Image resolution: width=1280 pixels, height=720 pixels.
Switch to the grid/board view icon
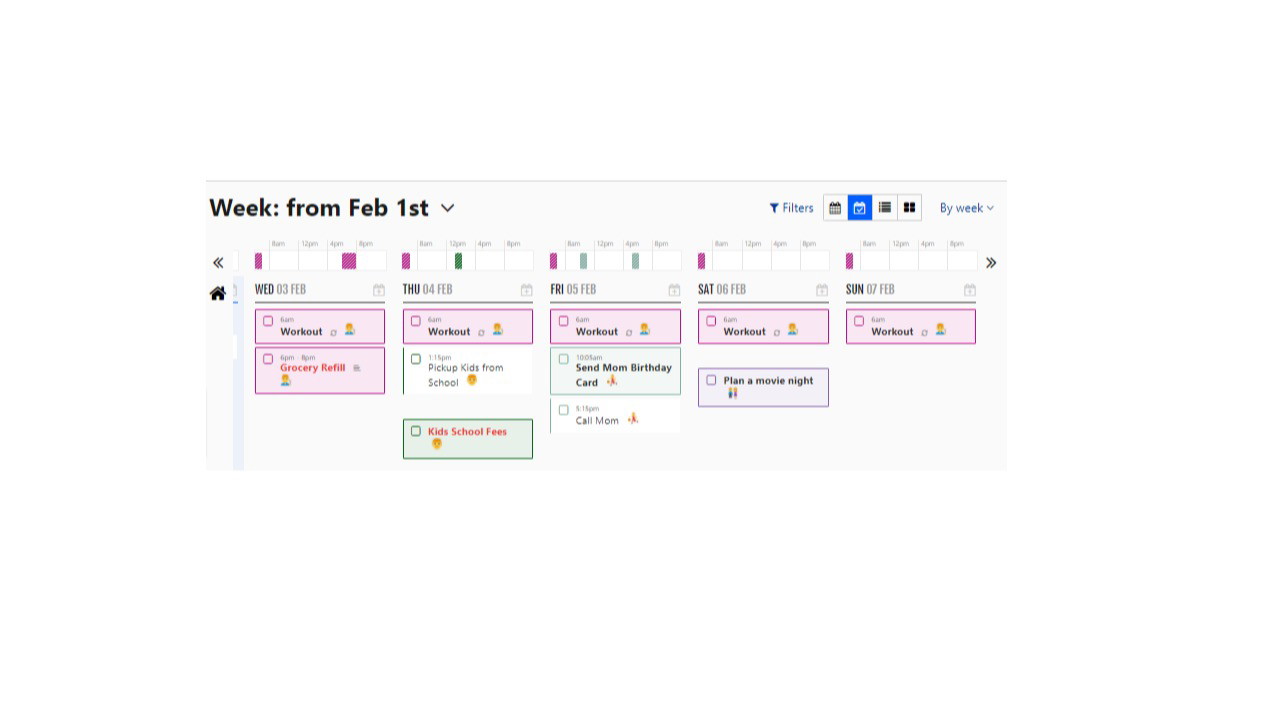[909, 208]
